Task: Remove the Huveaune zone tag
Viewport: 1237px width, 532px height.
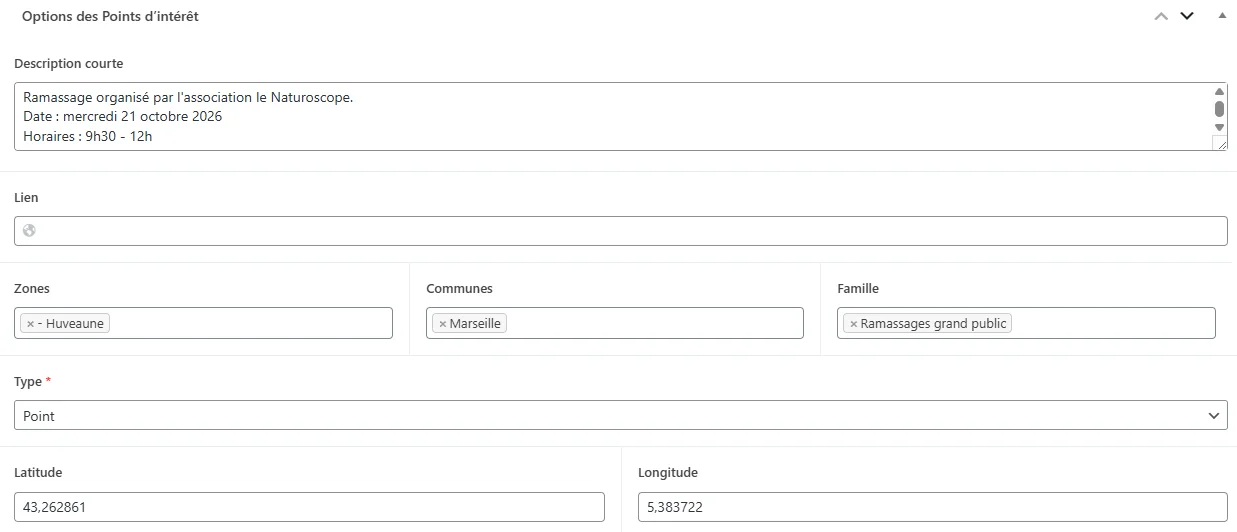Action: tap(30, 324)
